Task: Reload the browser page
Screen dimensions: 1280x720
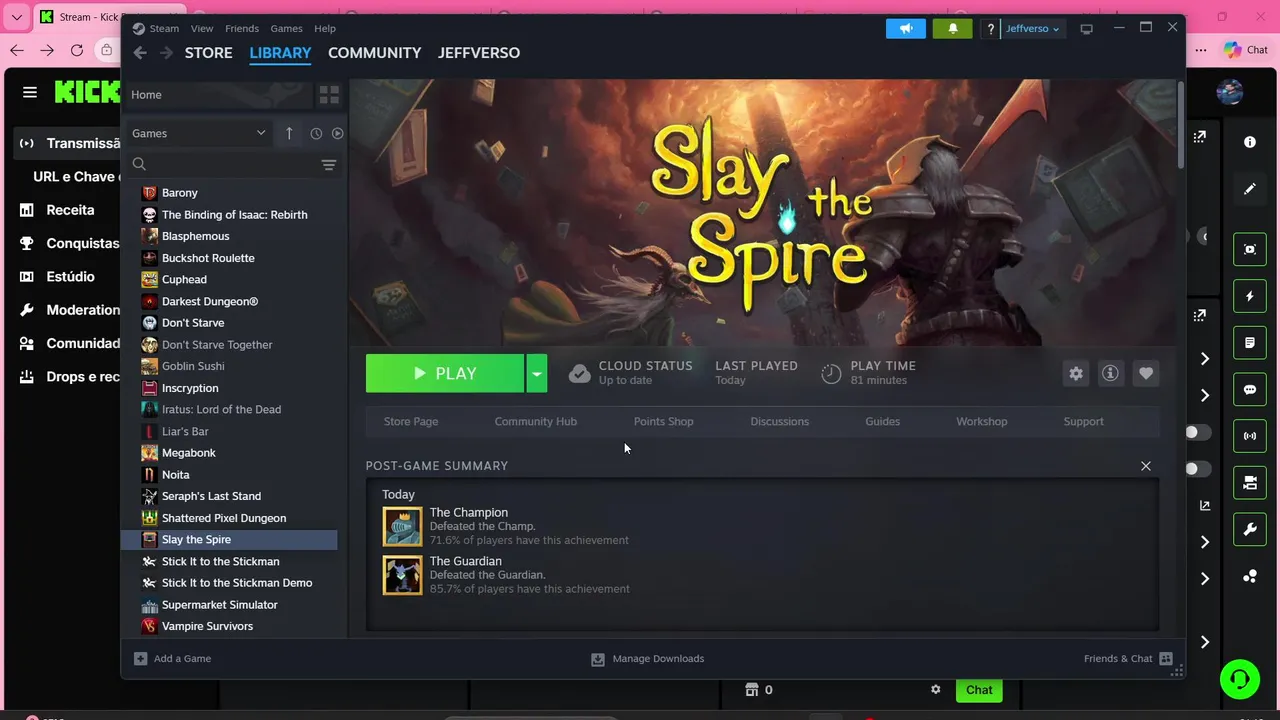Action: (77, 50)
